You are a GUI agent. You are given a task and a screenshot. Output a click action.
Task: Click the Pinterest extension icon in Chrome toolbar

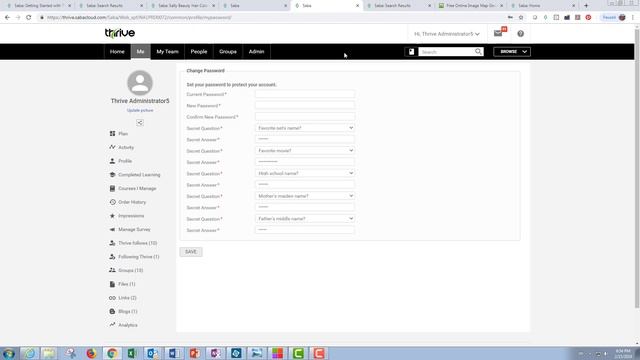(588, 18)
